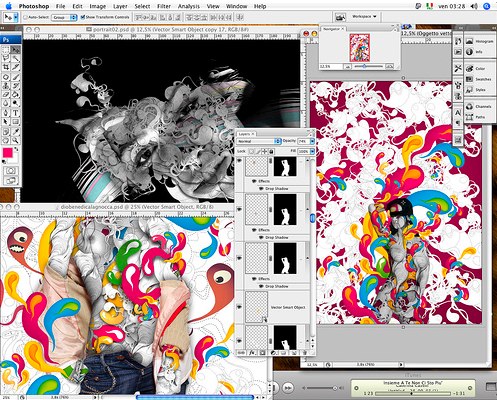Viewport: 497px width, 400px height.
Task: Add layer mask in Layers panel
Action: click(x=262, y=352)
